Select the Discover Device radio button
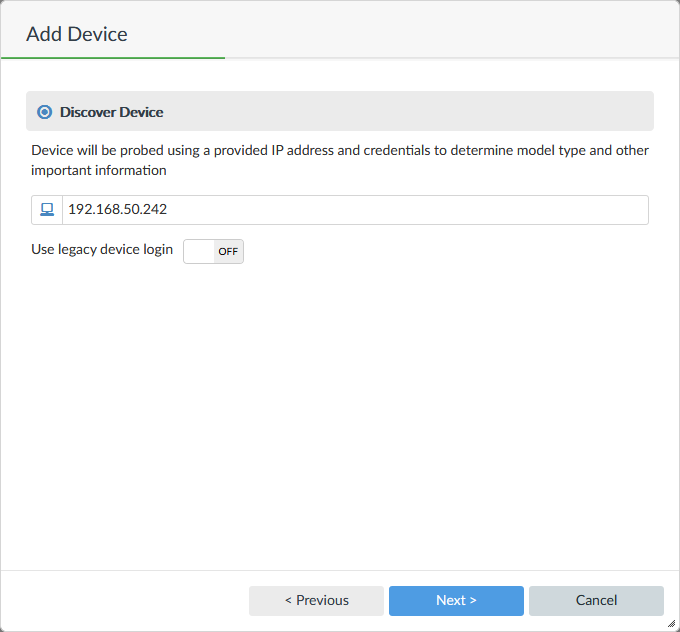This screenshot has width=680, height=632. pos(44,112)
